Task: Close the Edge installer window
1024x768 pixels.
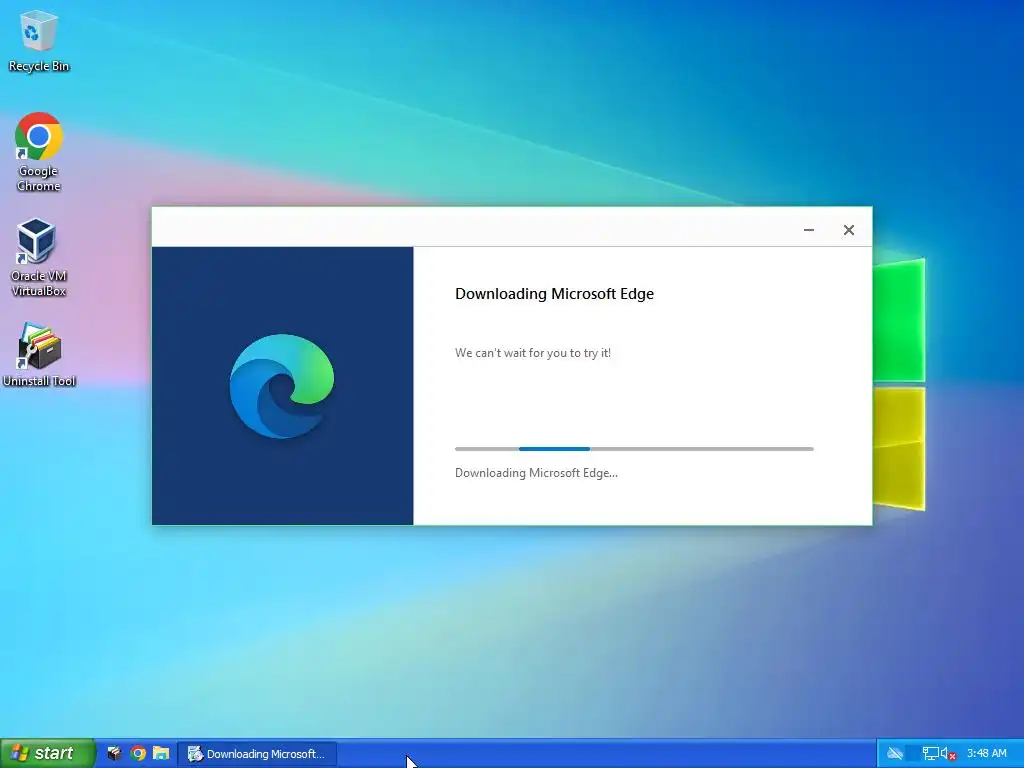Action: (x=848, y=230)
